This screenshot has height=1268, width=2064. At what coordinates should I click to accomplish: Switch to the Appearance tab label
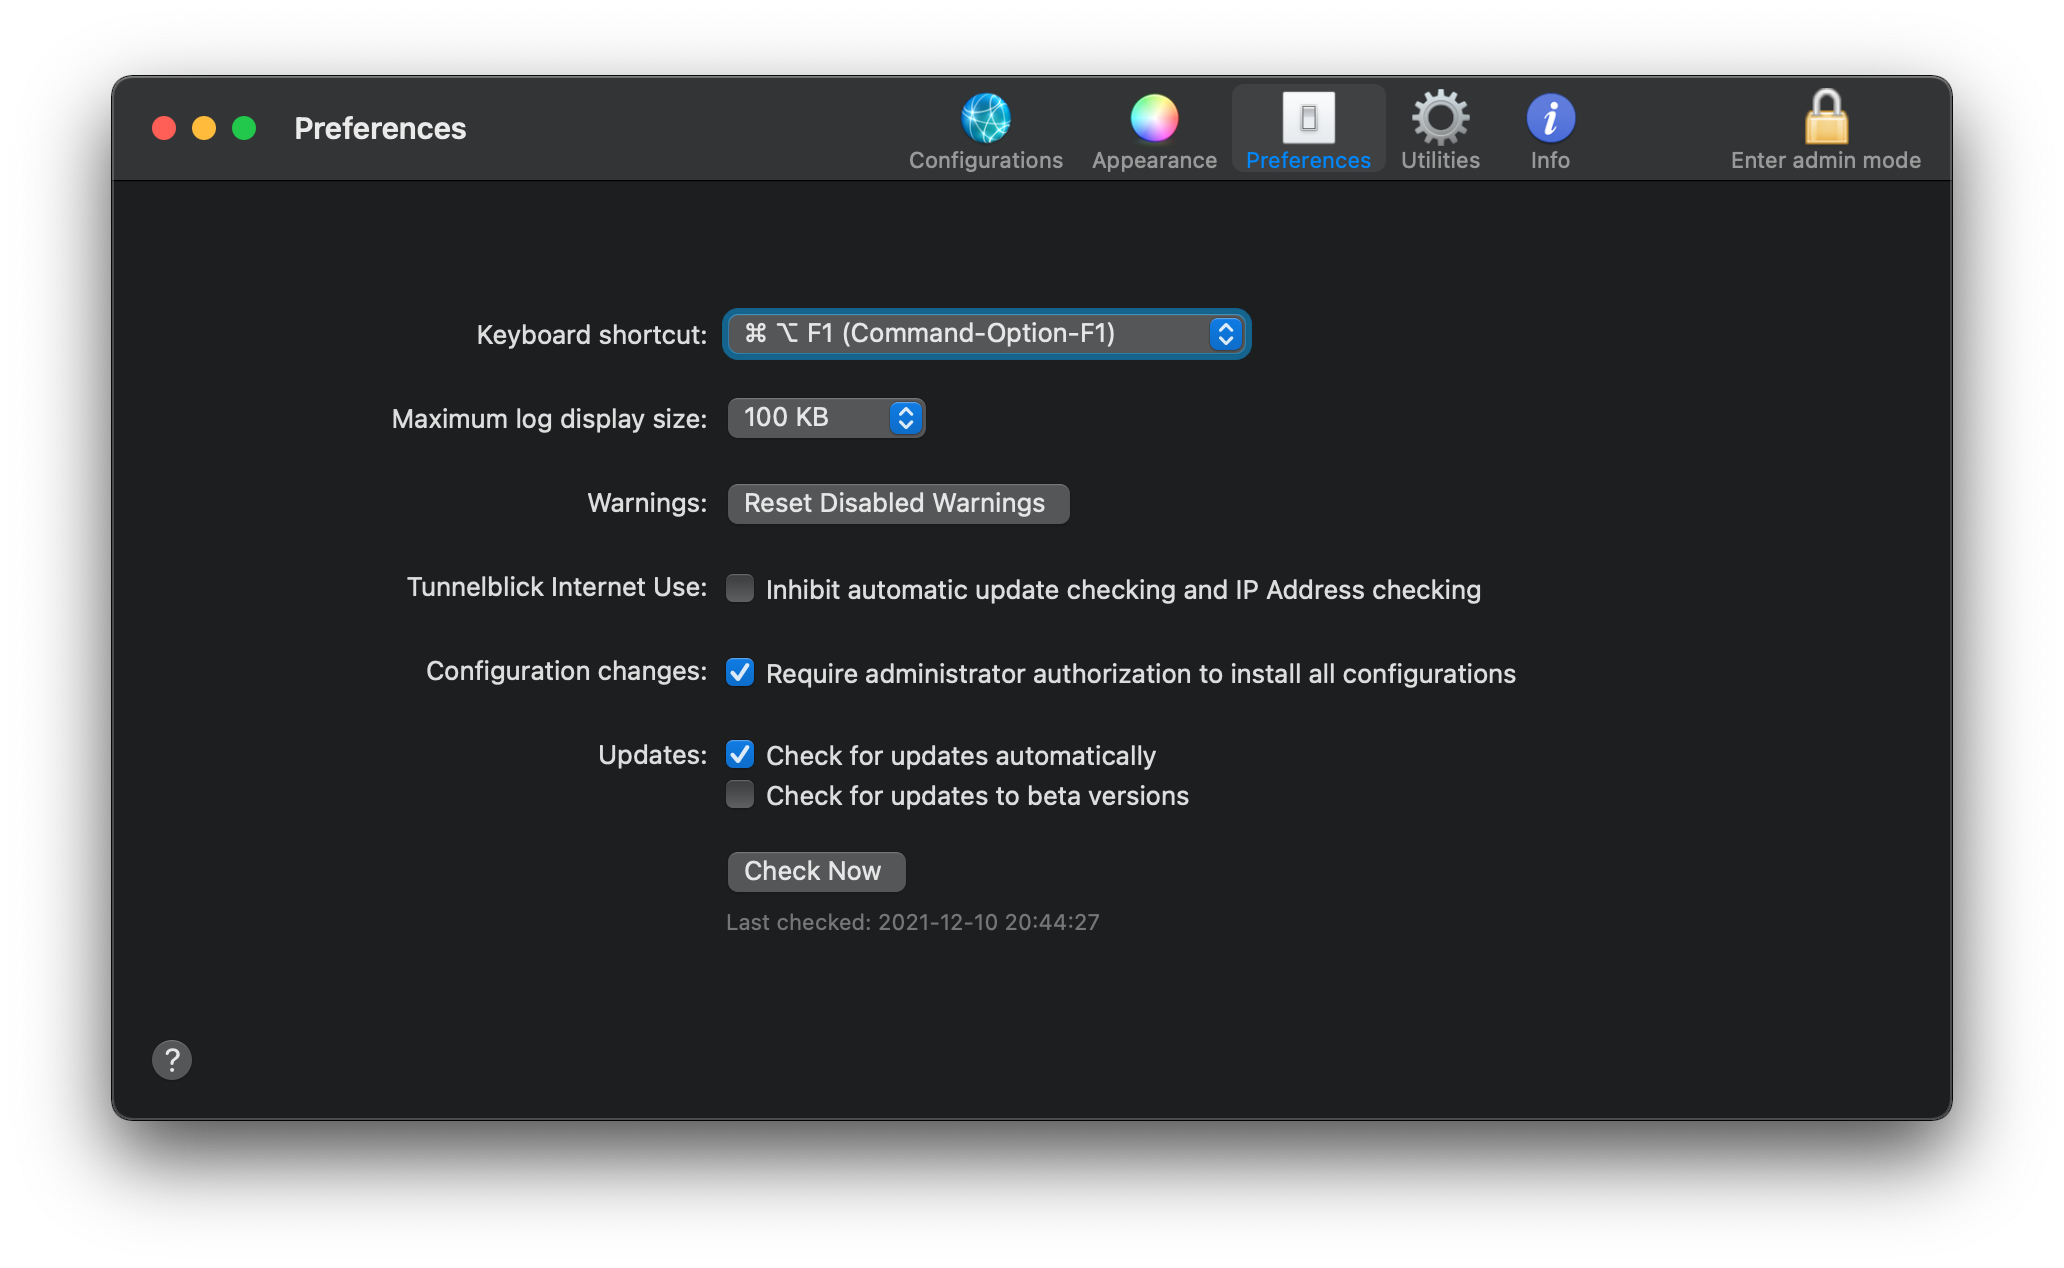coord(1154,161)
